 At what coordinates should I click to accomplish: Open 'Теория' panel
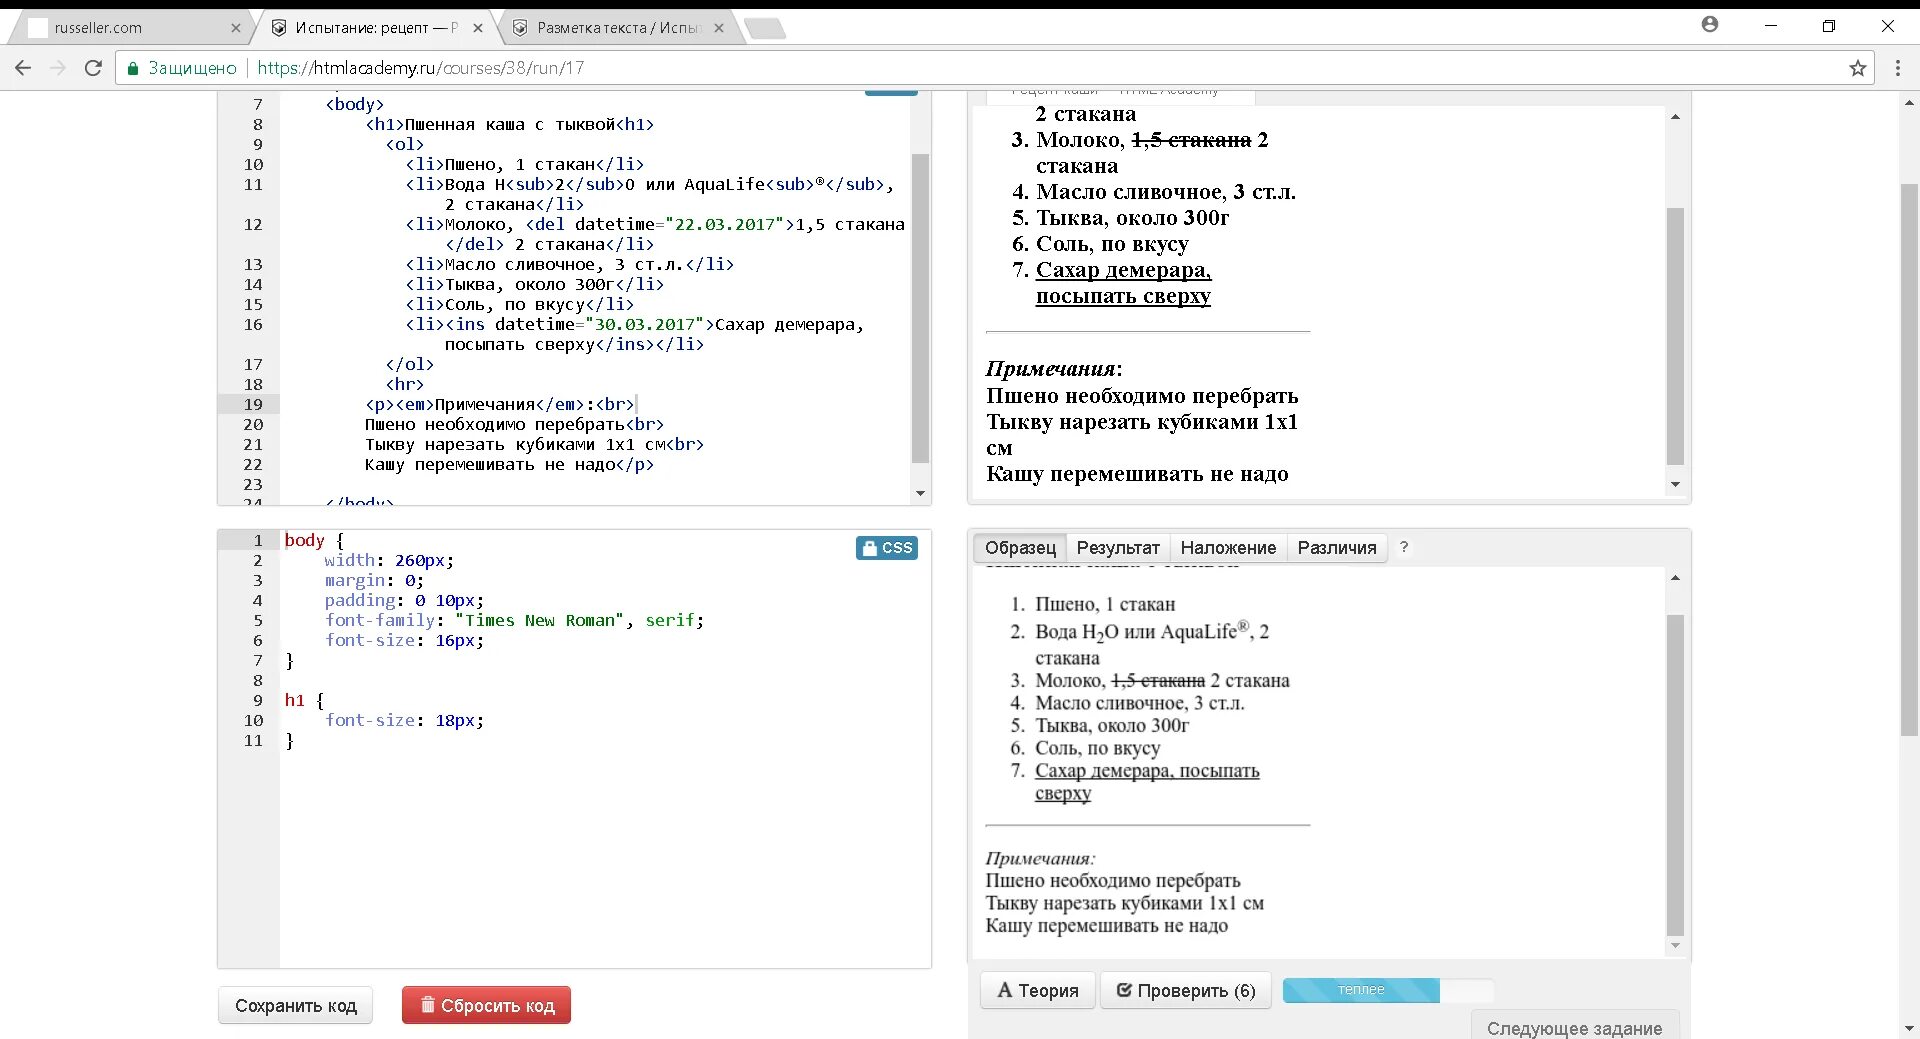[x=1038, y=991]
